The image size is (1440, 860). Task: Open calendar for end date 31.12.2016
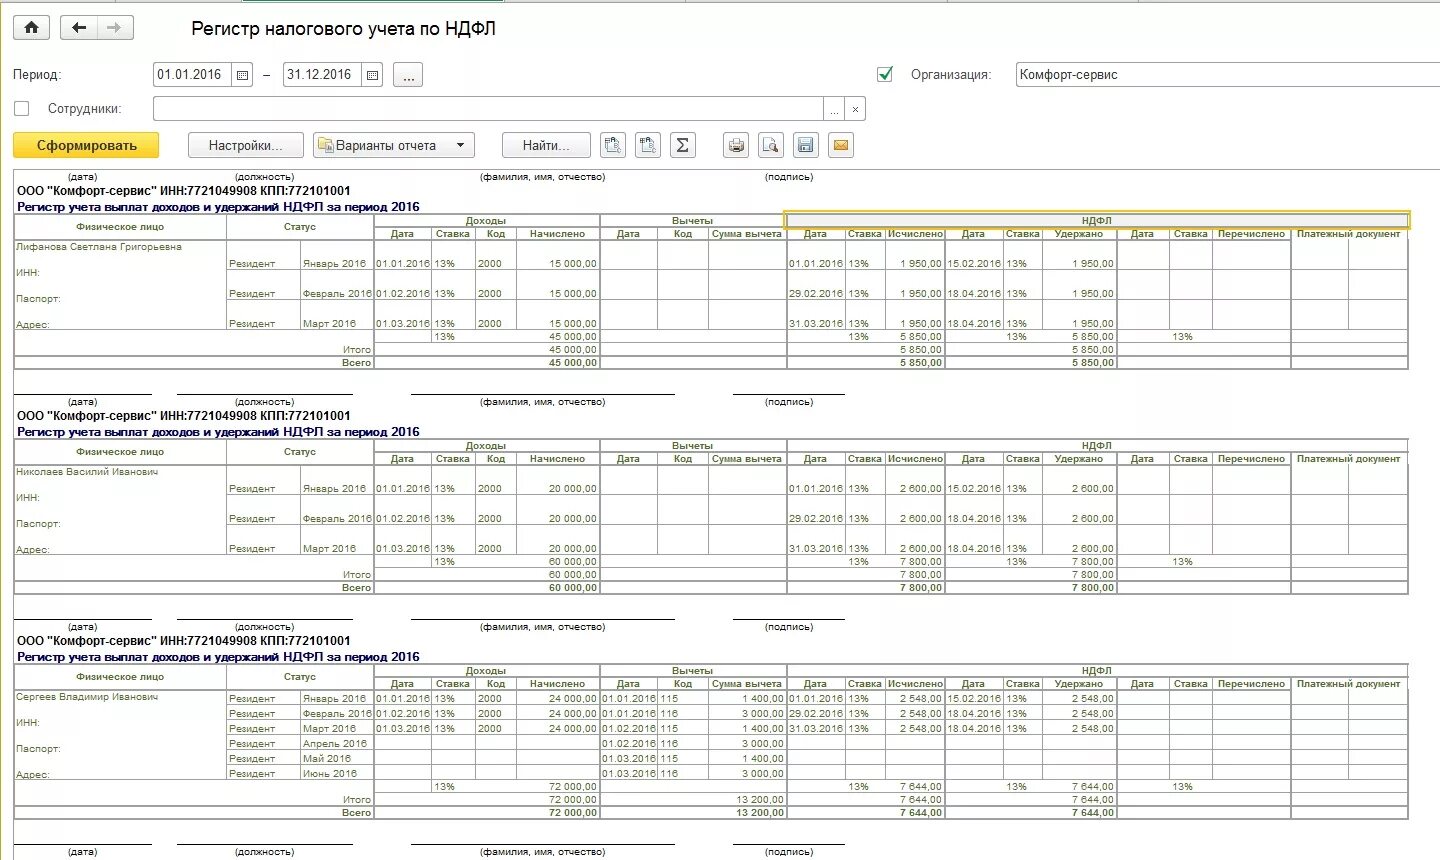click(372, 75)
